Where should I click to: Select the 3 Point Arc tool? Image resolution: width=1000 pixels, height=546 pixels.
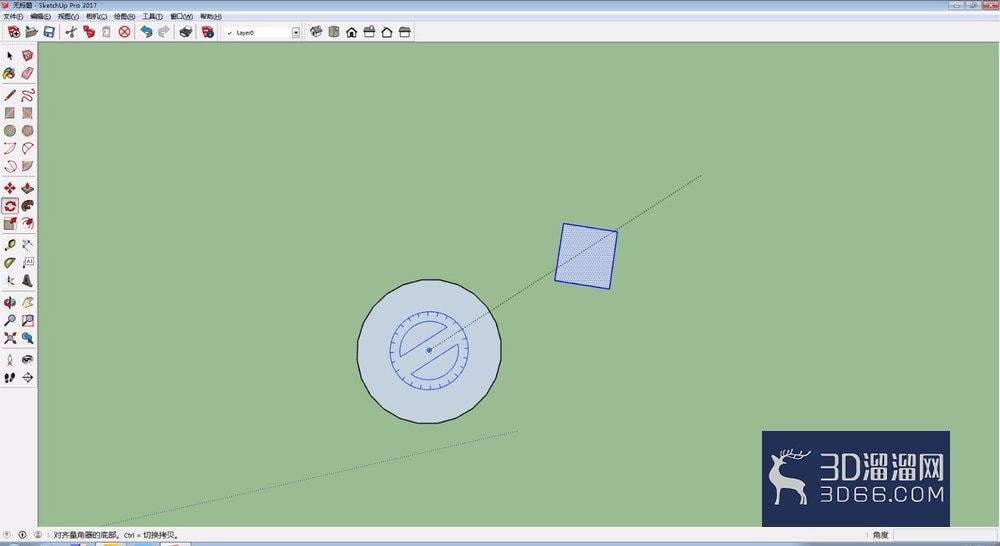click(x=10, y=166)
